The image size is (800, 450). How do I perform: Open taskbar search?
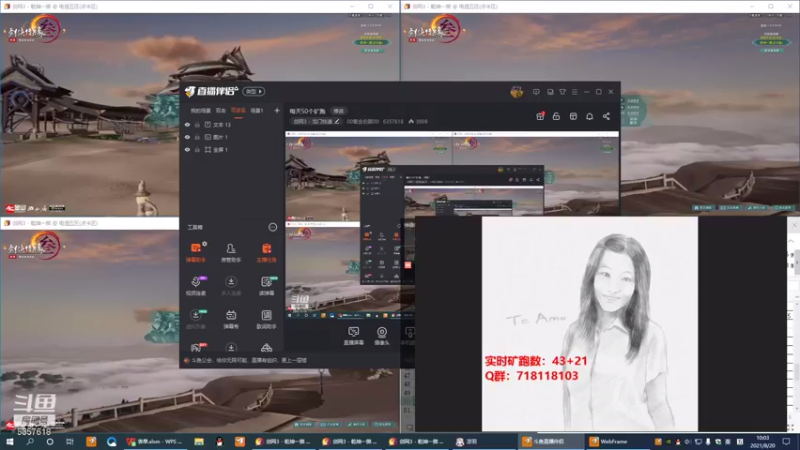[30, 441]
